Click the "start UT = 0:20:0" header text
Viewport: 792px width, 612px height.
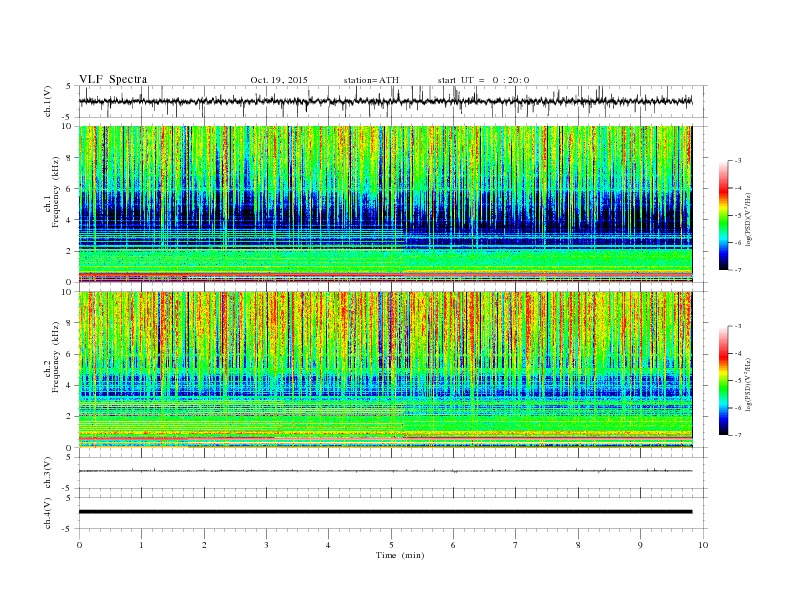483,80
